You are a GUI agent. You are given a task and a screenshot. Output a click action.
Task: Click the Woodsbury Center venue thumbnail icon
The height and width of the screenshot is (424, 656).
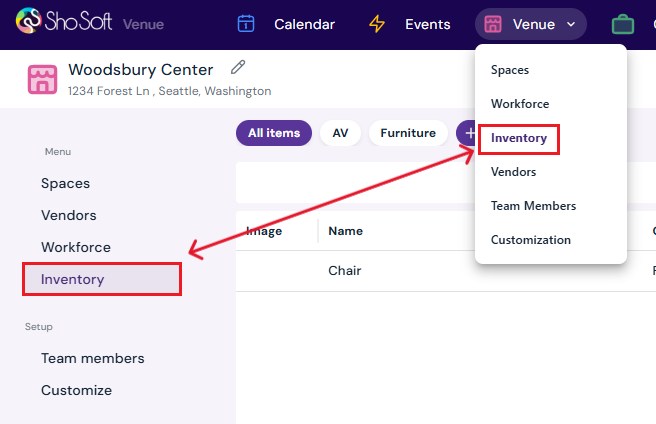[x=43, y=79]
